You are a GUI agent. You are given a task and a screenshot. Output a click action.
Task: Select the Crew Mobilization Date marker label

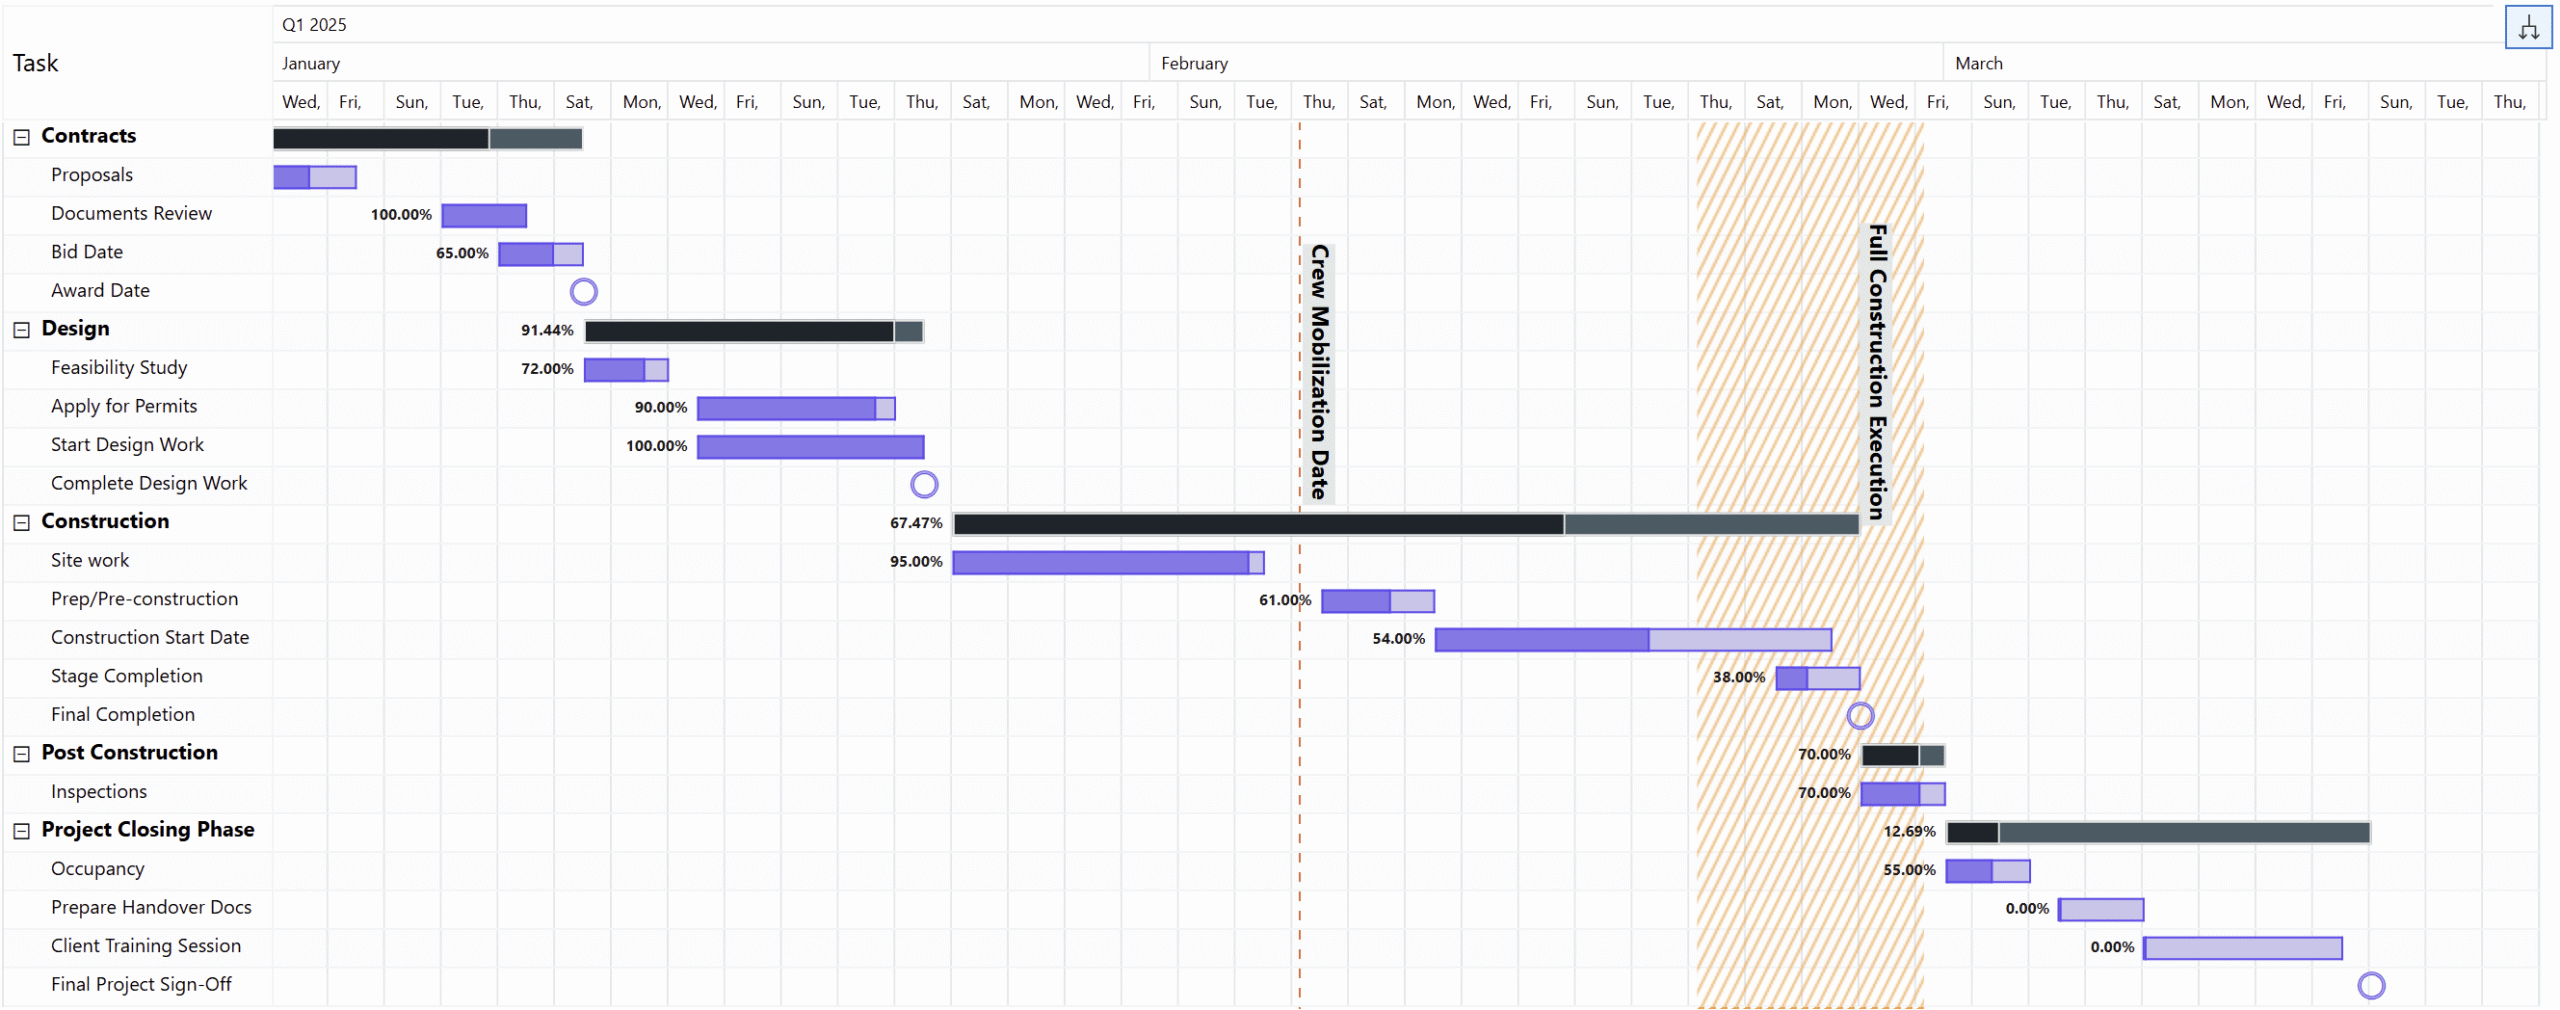tap(1319, 371)
